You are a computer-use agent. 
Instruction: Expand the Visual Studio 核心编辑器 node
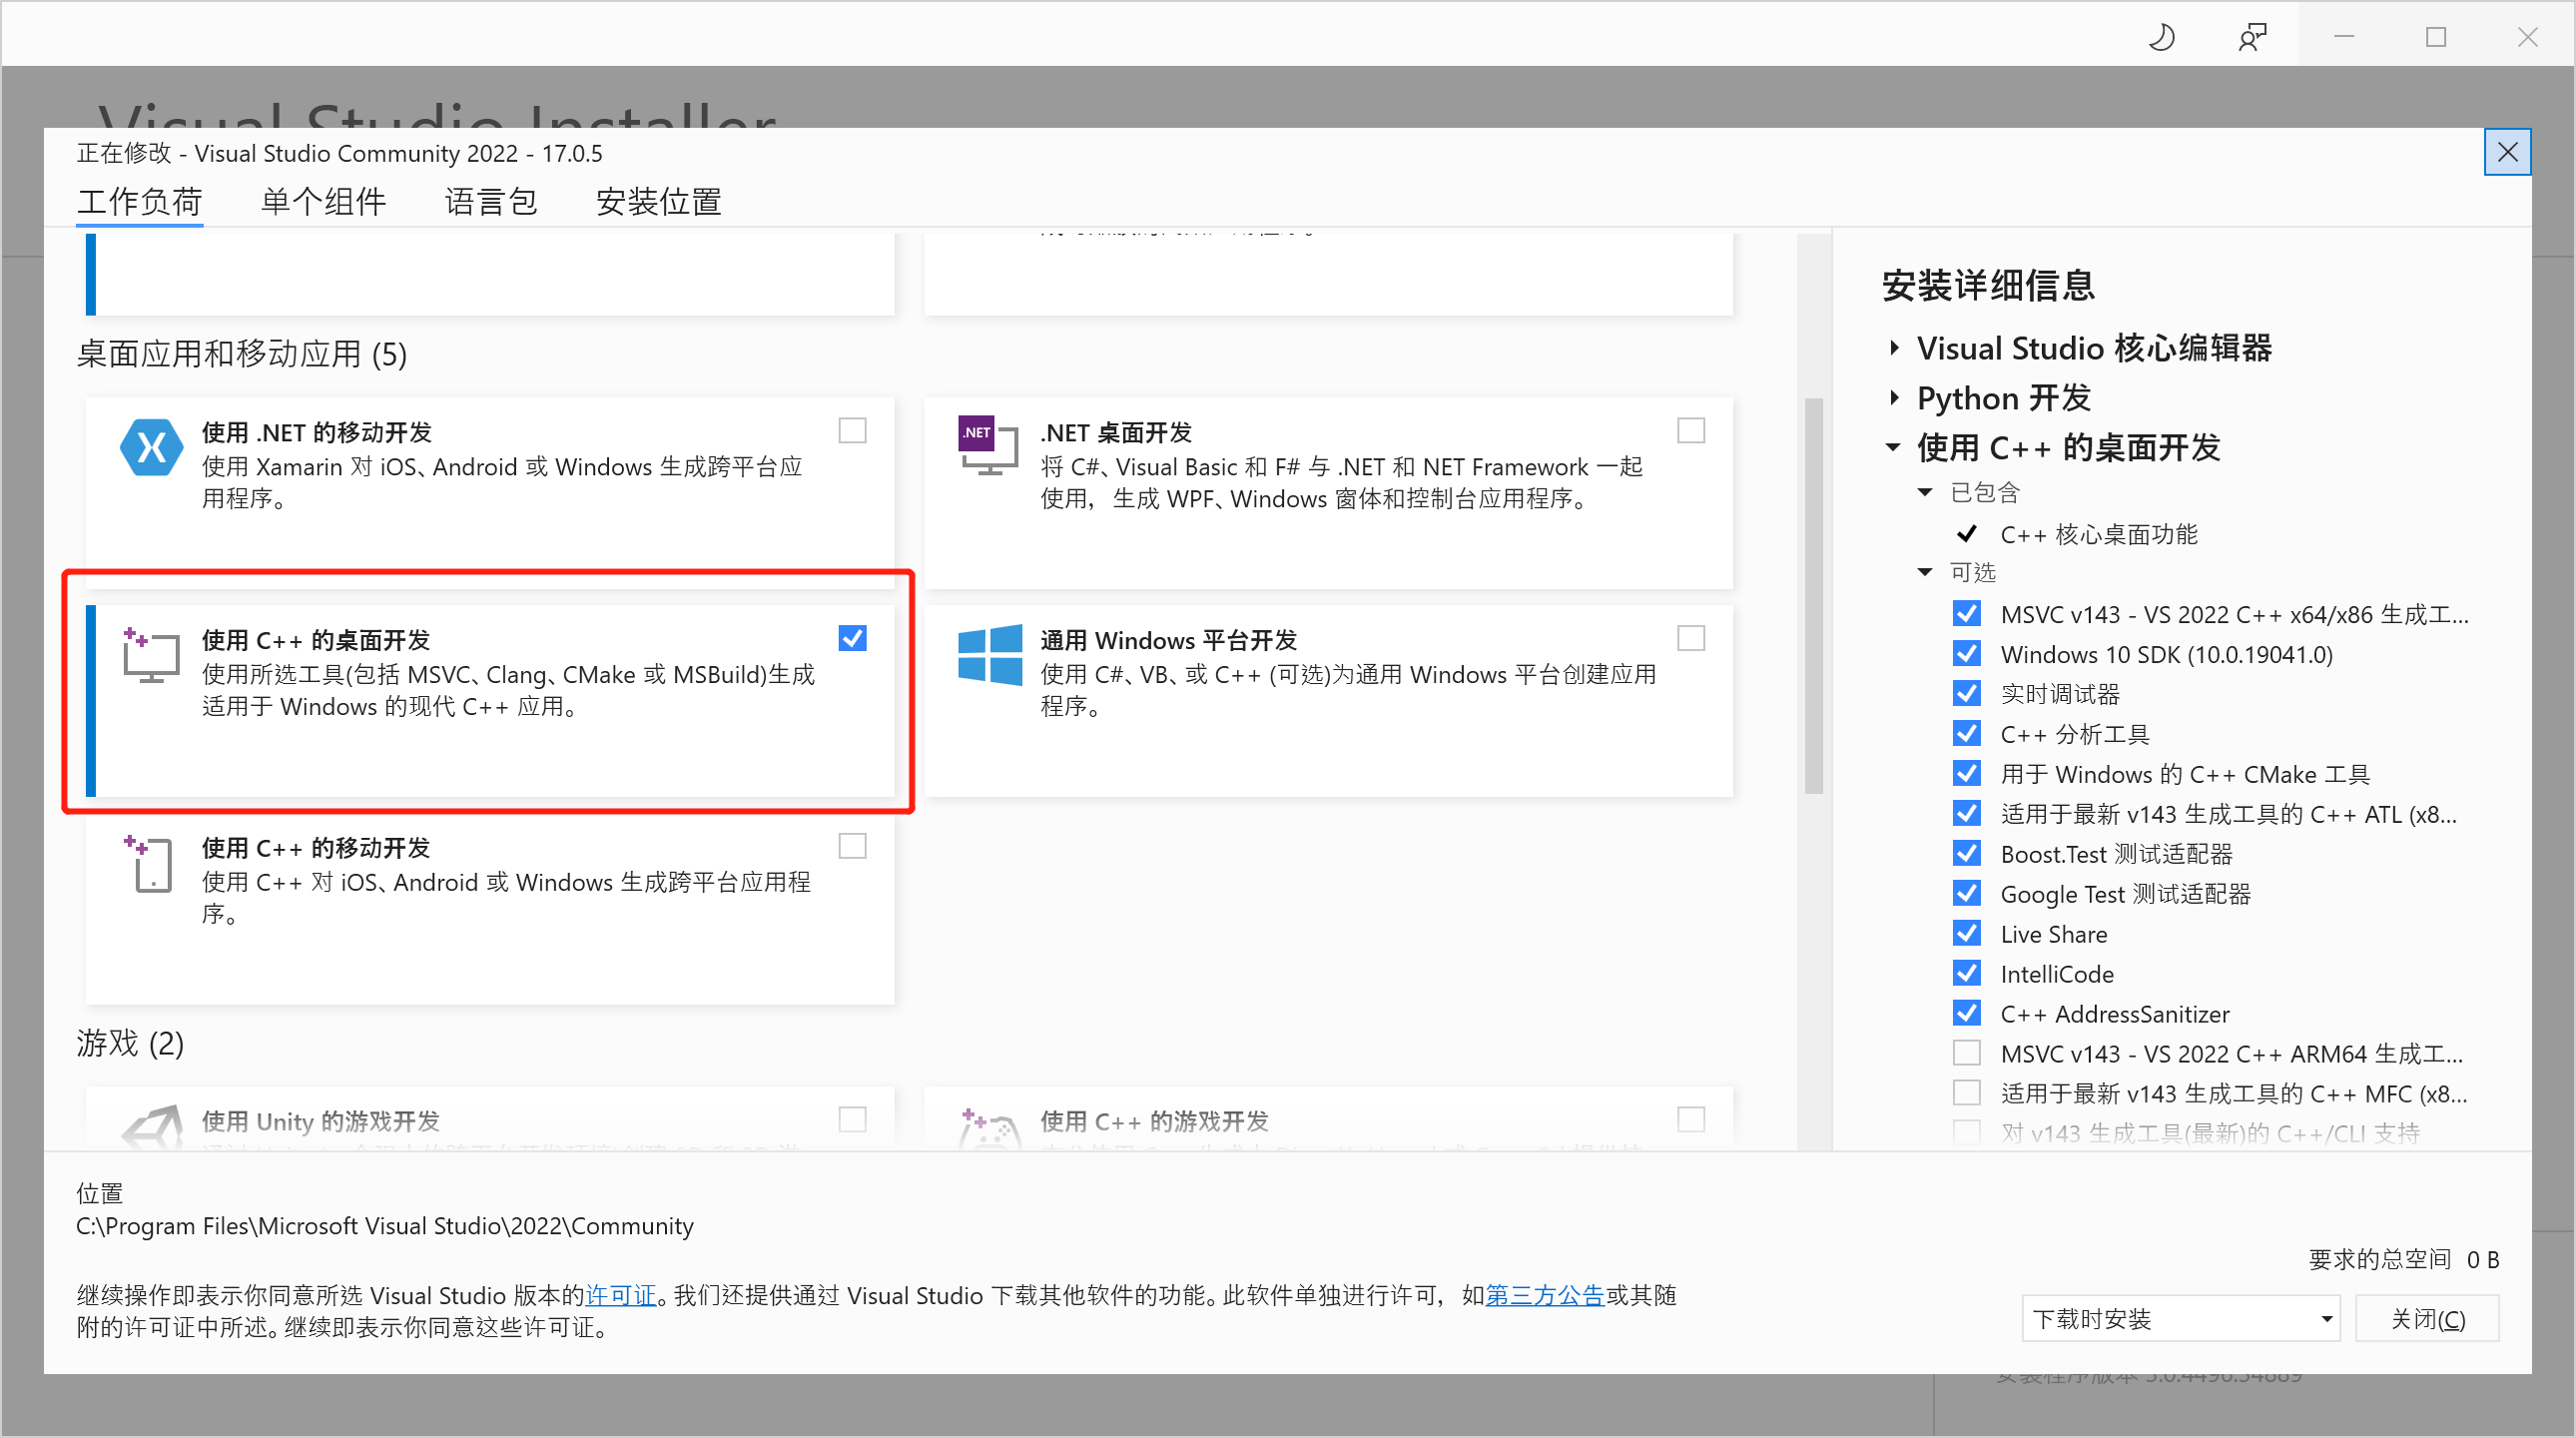(x=1894, y=348)
